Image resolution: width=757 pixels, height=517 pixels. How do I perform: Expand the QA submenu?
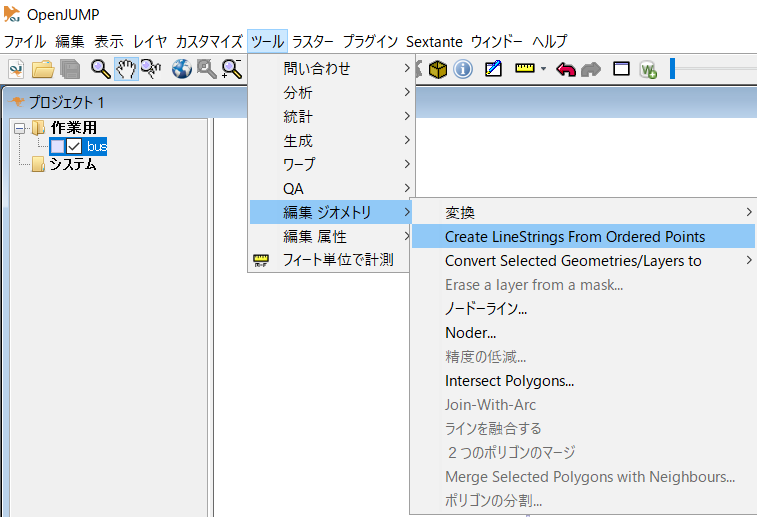click(331, 188)
